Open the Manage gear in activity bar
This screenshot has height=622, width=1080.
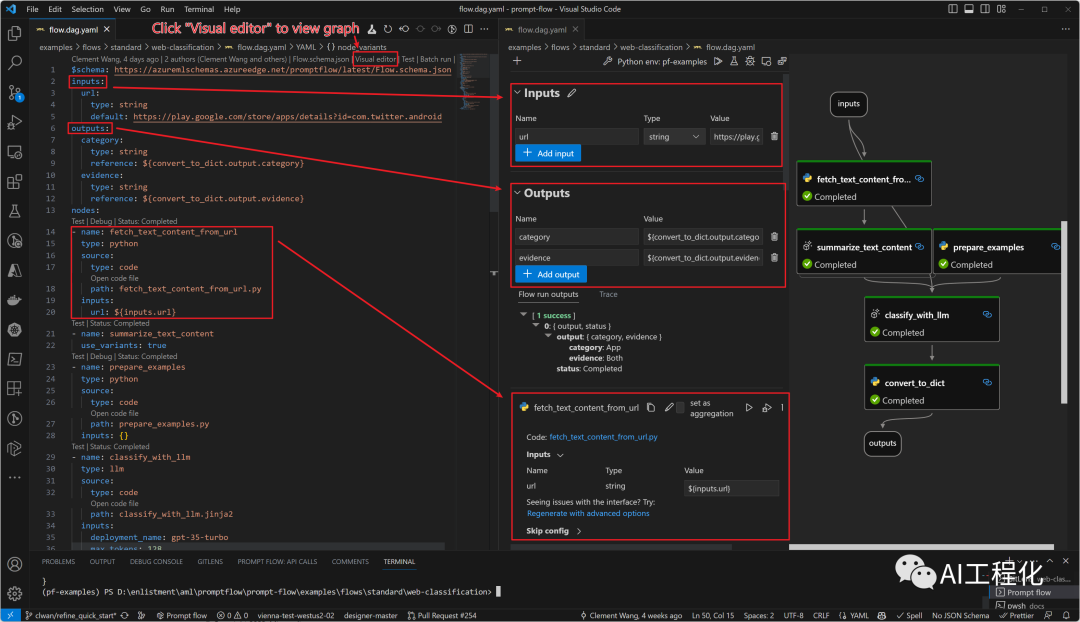click(14, 592)
